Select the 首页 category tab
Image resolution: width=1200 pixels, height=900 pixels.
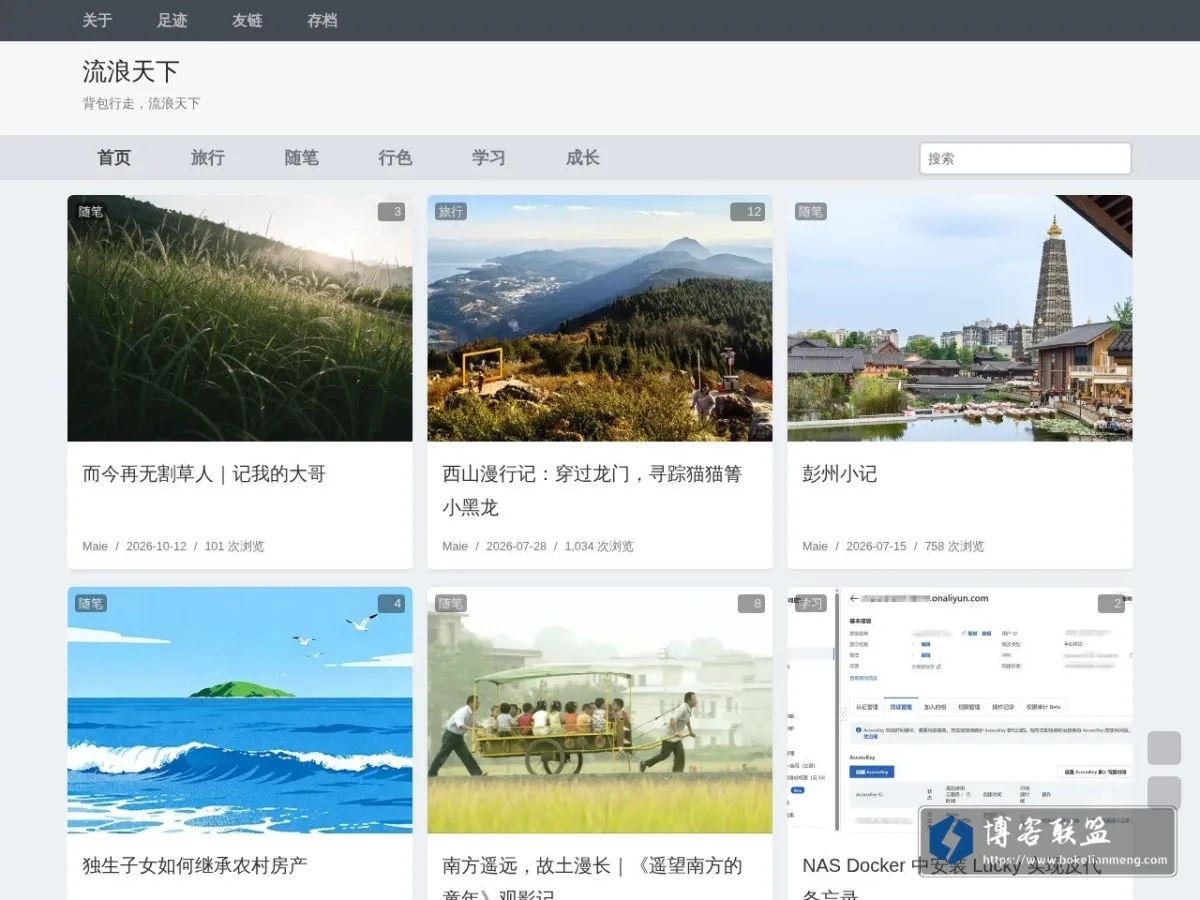pyautogui.click(x=114, y=158)
